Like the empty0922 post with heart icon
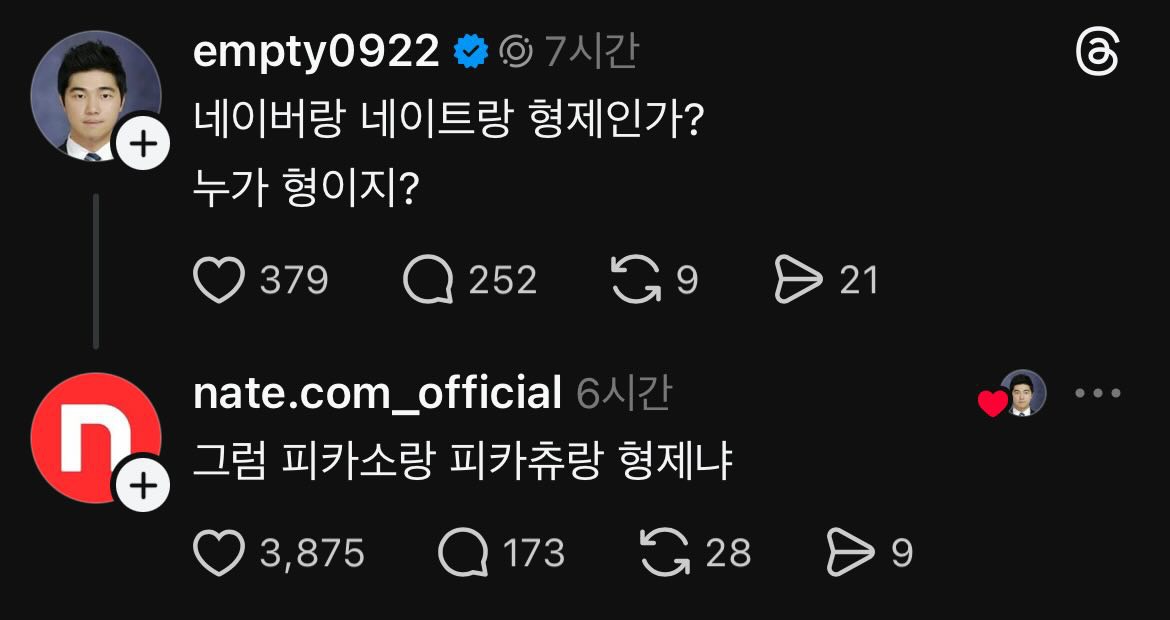Image resolution: width=1170 pixels, height=620 pixels. click(x=219, y=281)
